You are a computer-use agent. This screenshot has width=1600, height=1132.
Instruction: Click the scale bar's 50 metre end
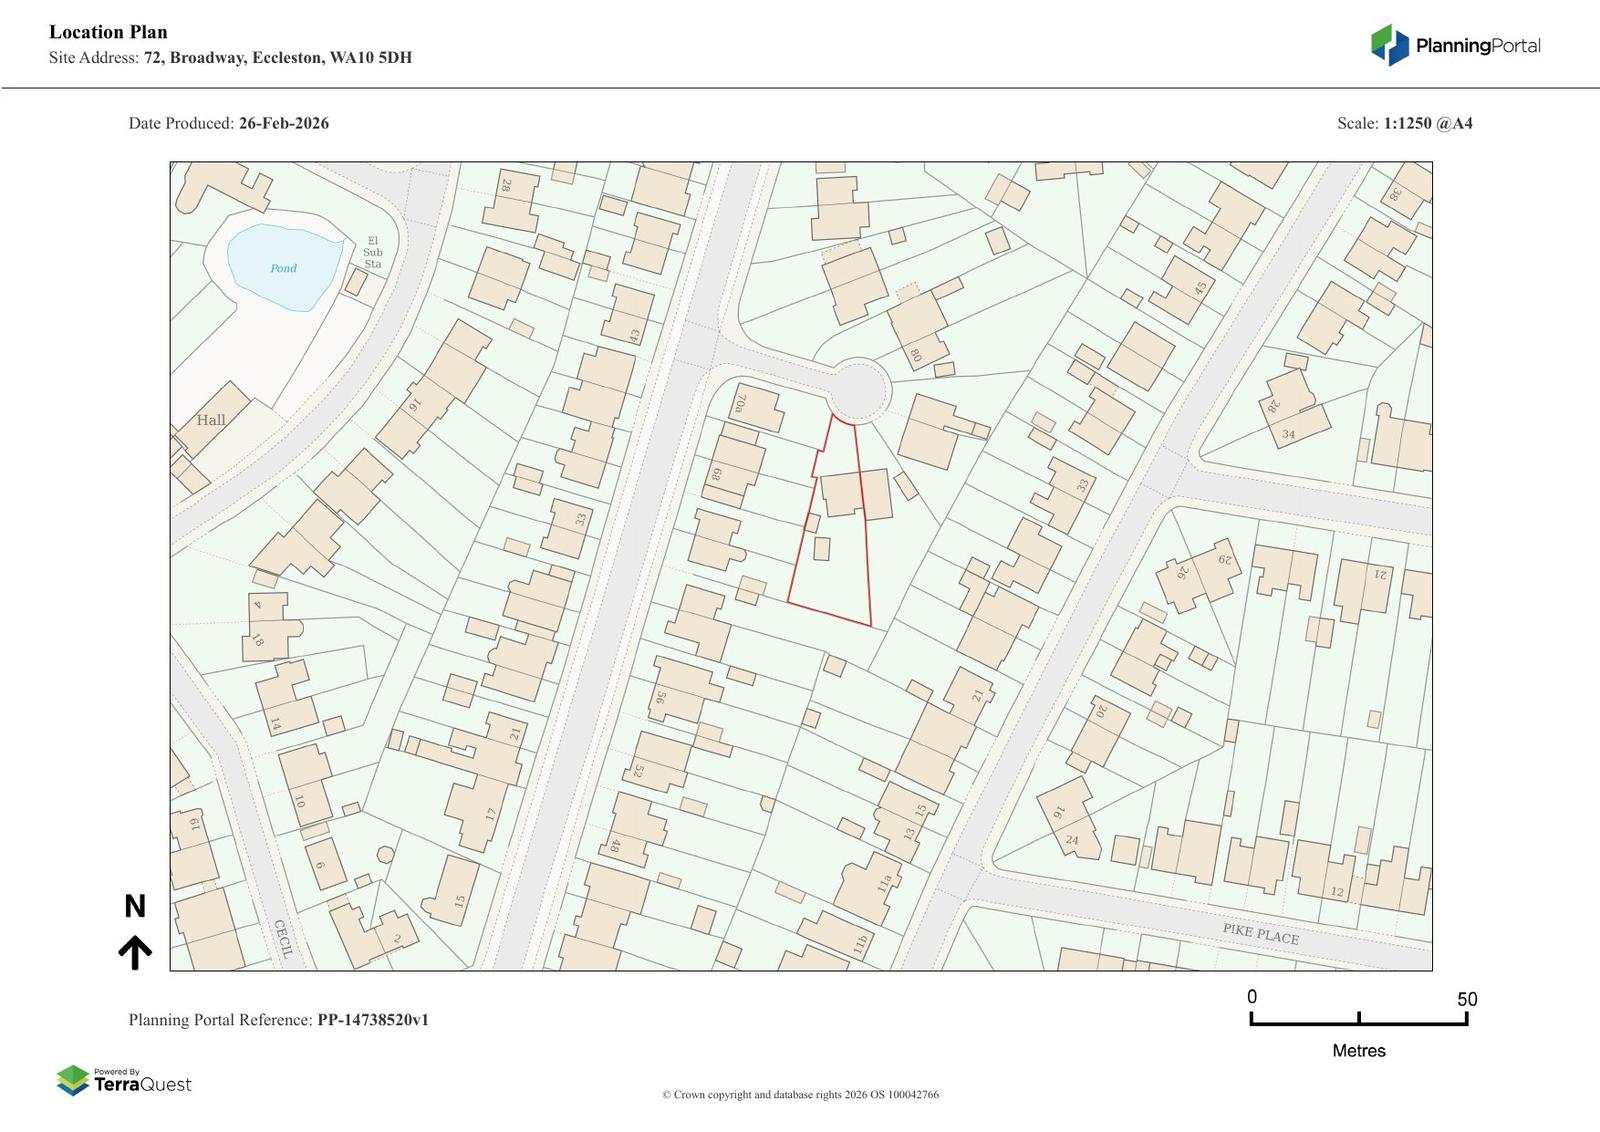coord(1466,1018)
